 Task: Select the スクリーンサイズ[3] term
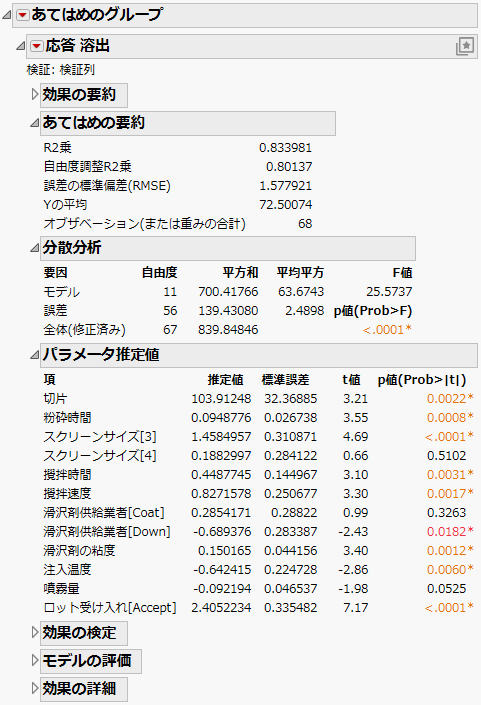pos(100,437)
